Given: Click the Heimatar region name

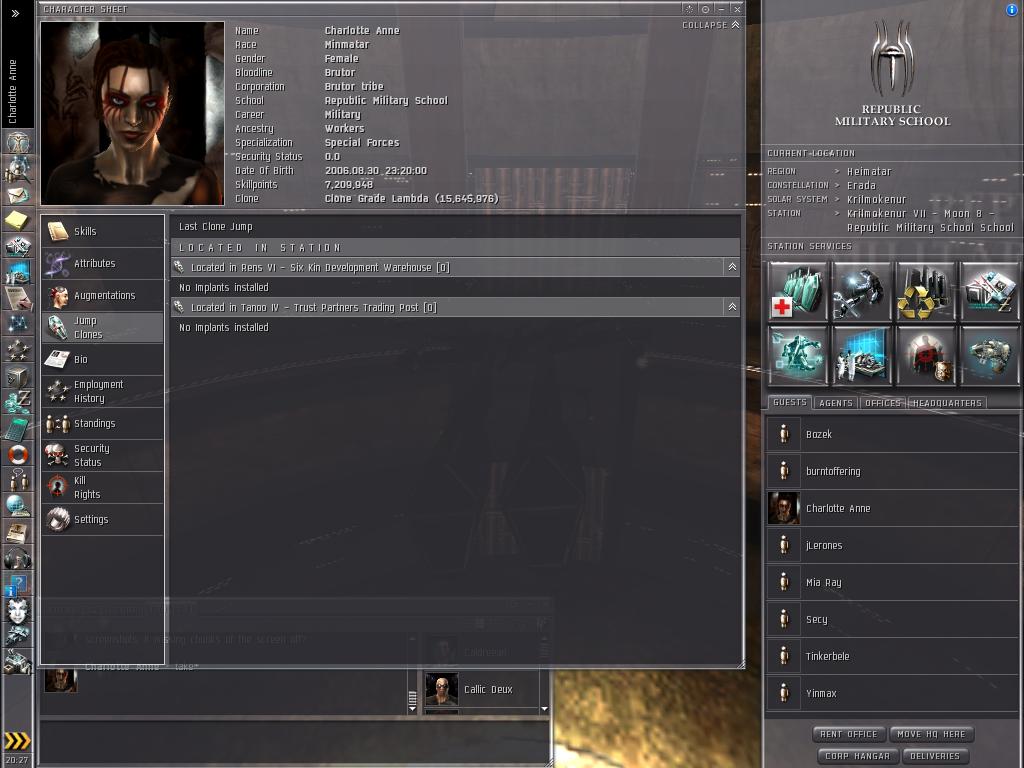Looking at the screenshot, I should (x=869, y=171).
